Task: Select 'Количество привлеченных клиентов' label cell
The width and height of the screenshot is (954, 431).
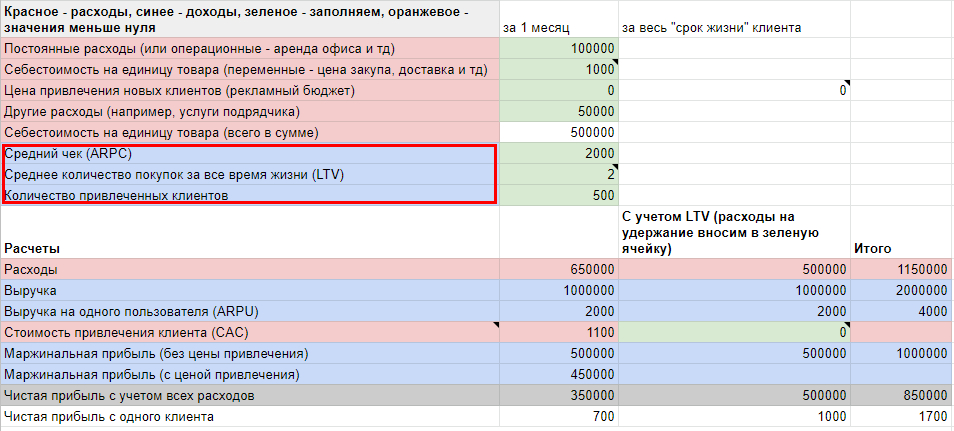Action: (x=249, y=195)
